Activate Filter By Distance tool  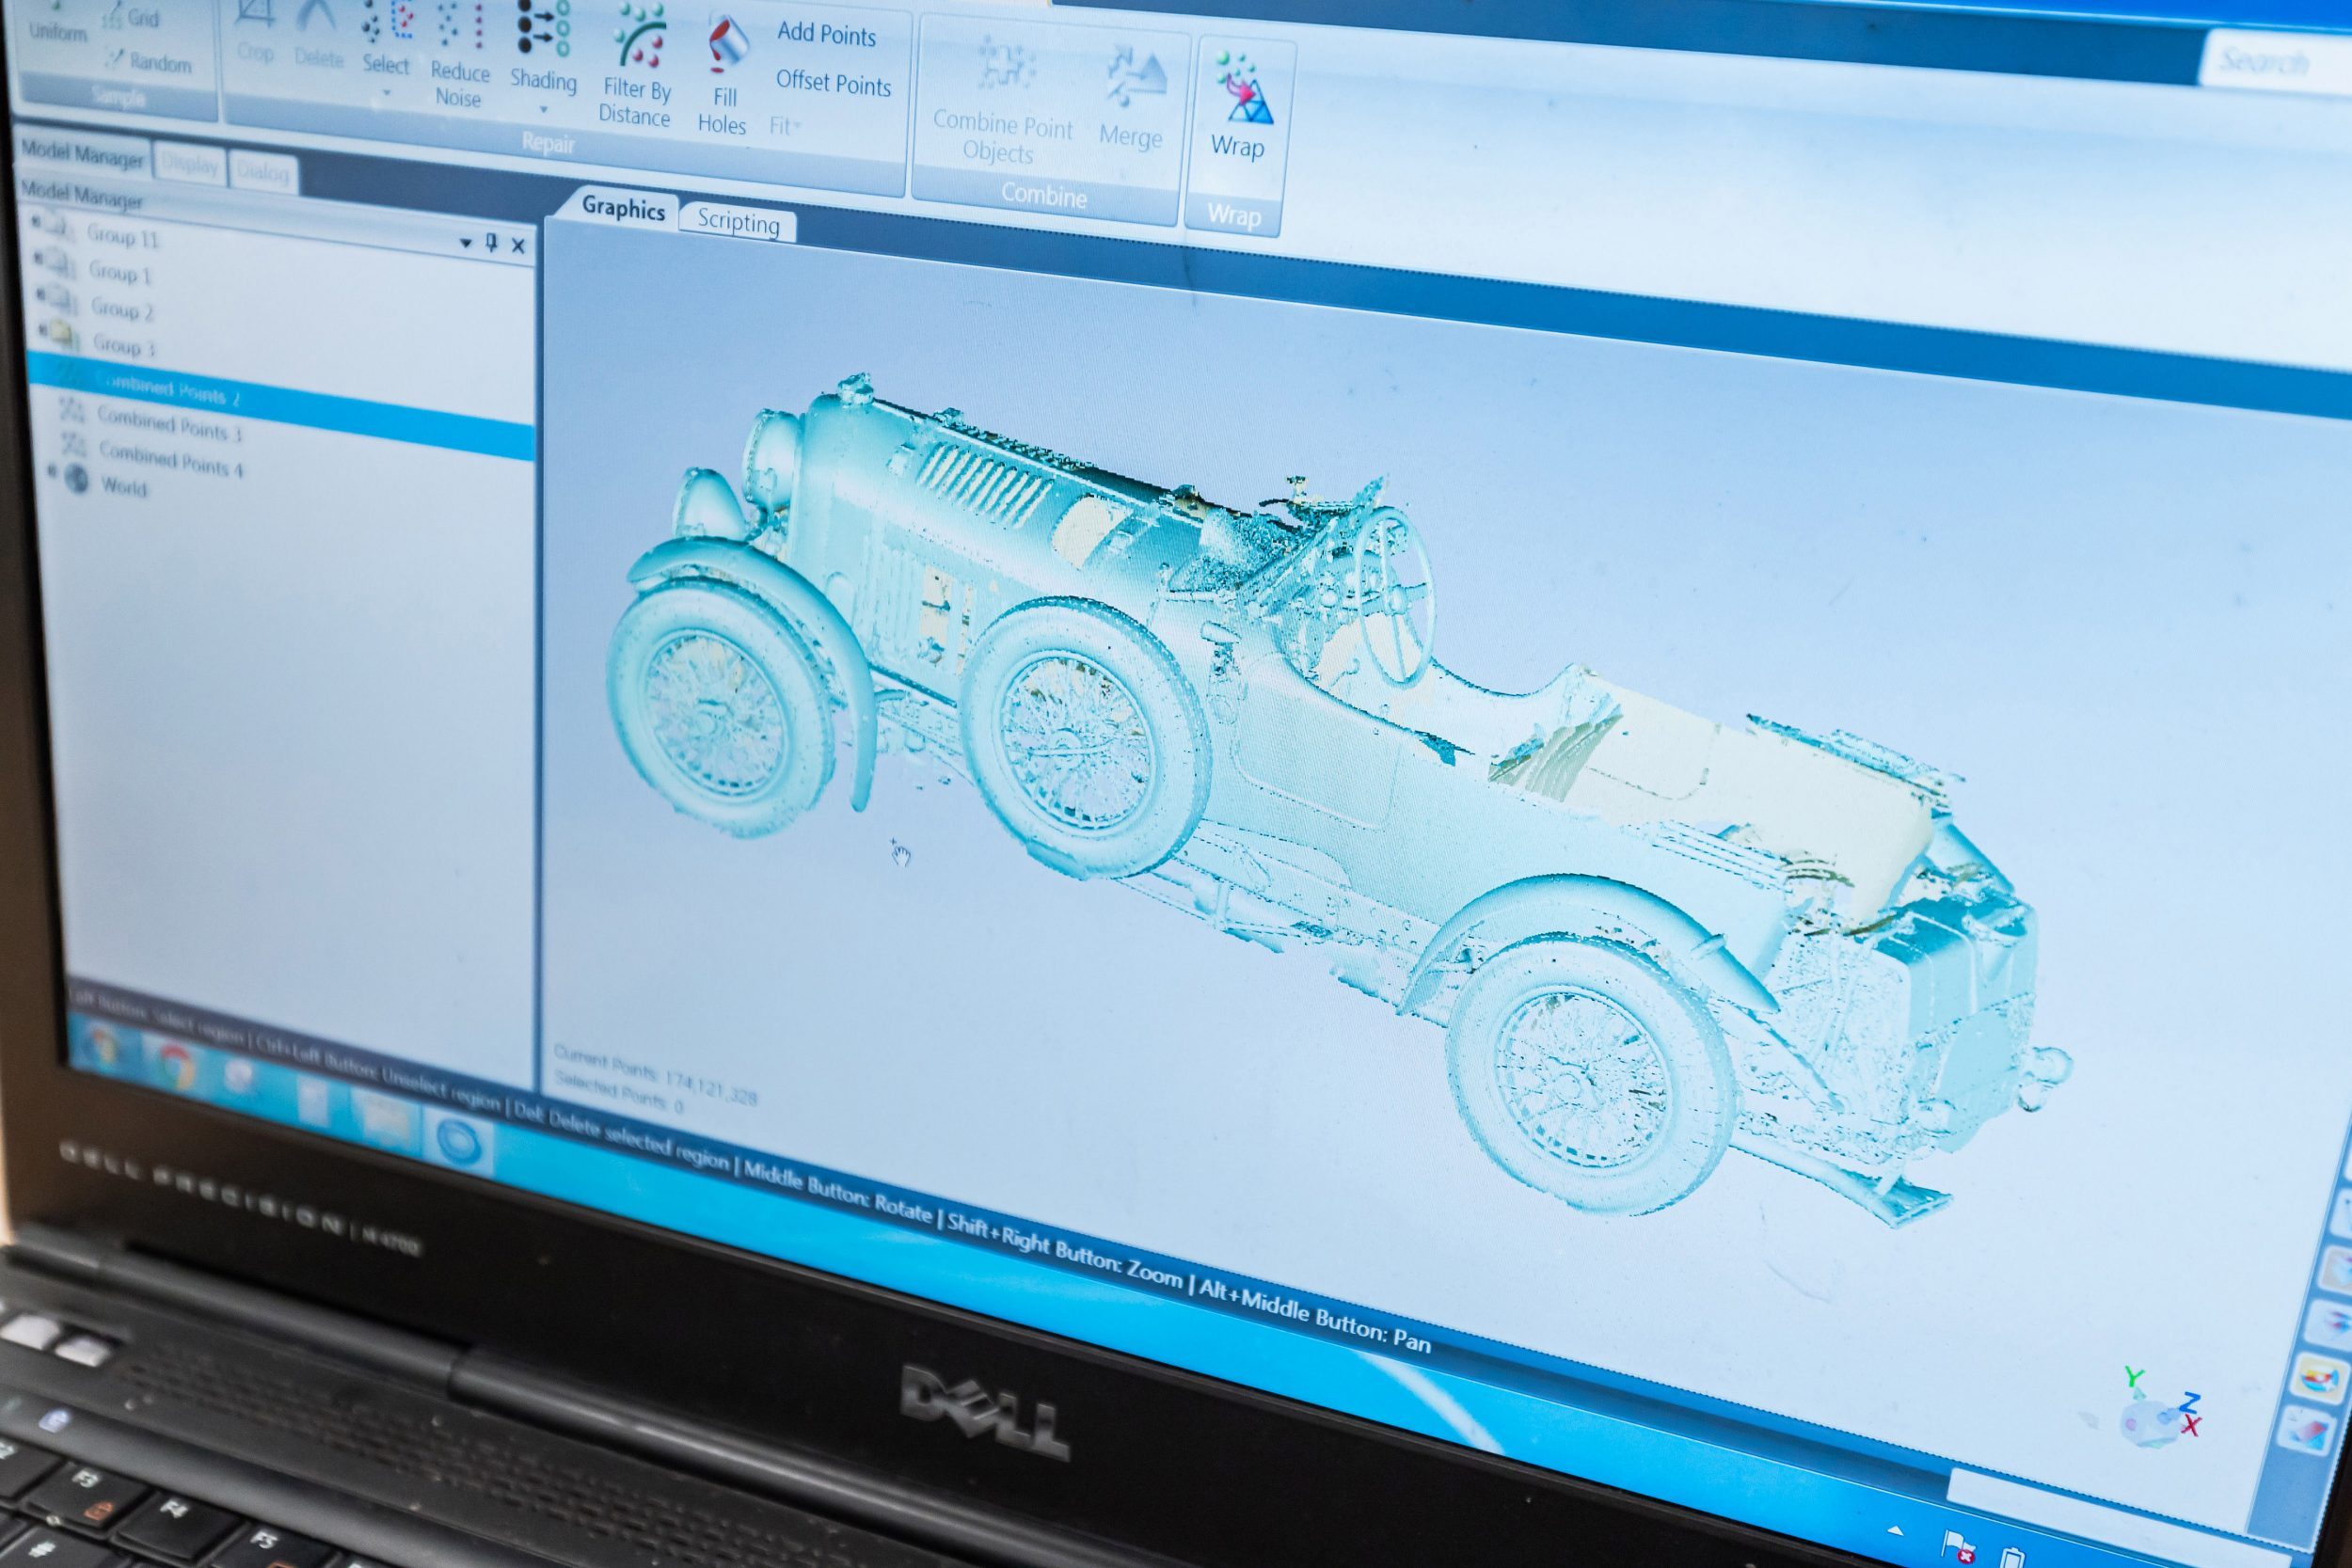pyautogui.click(x=638, y=36)
